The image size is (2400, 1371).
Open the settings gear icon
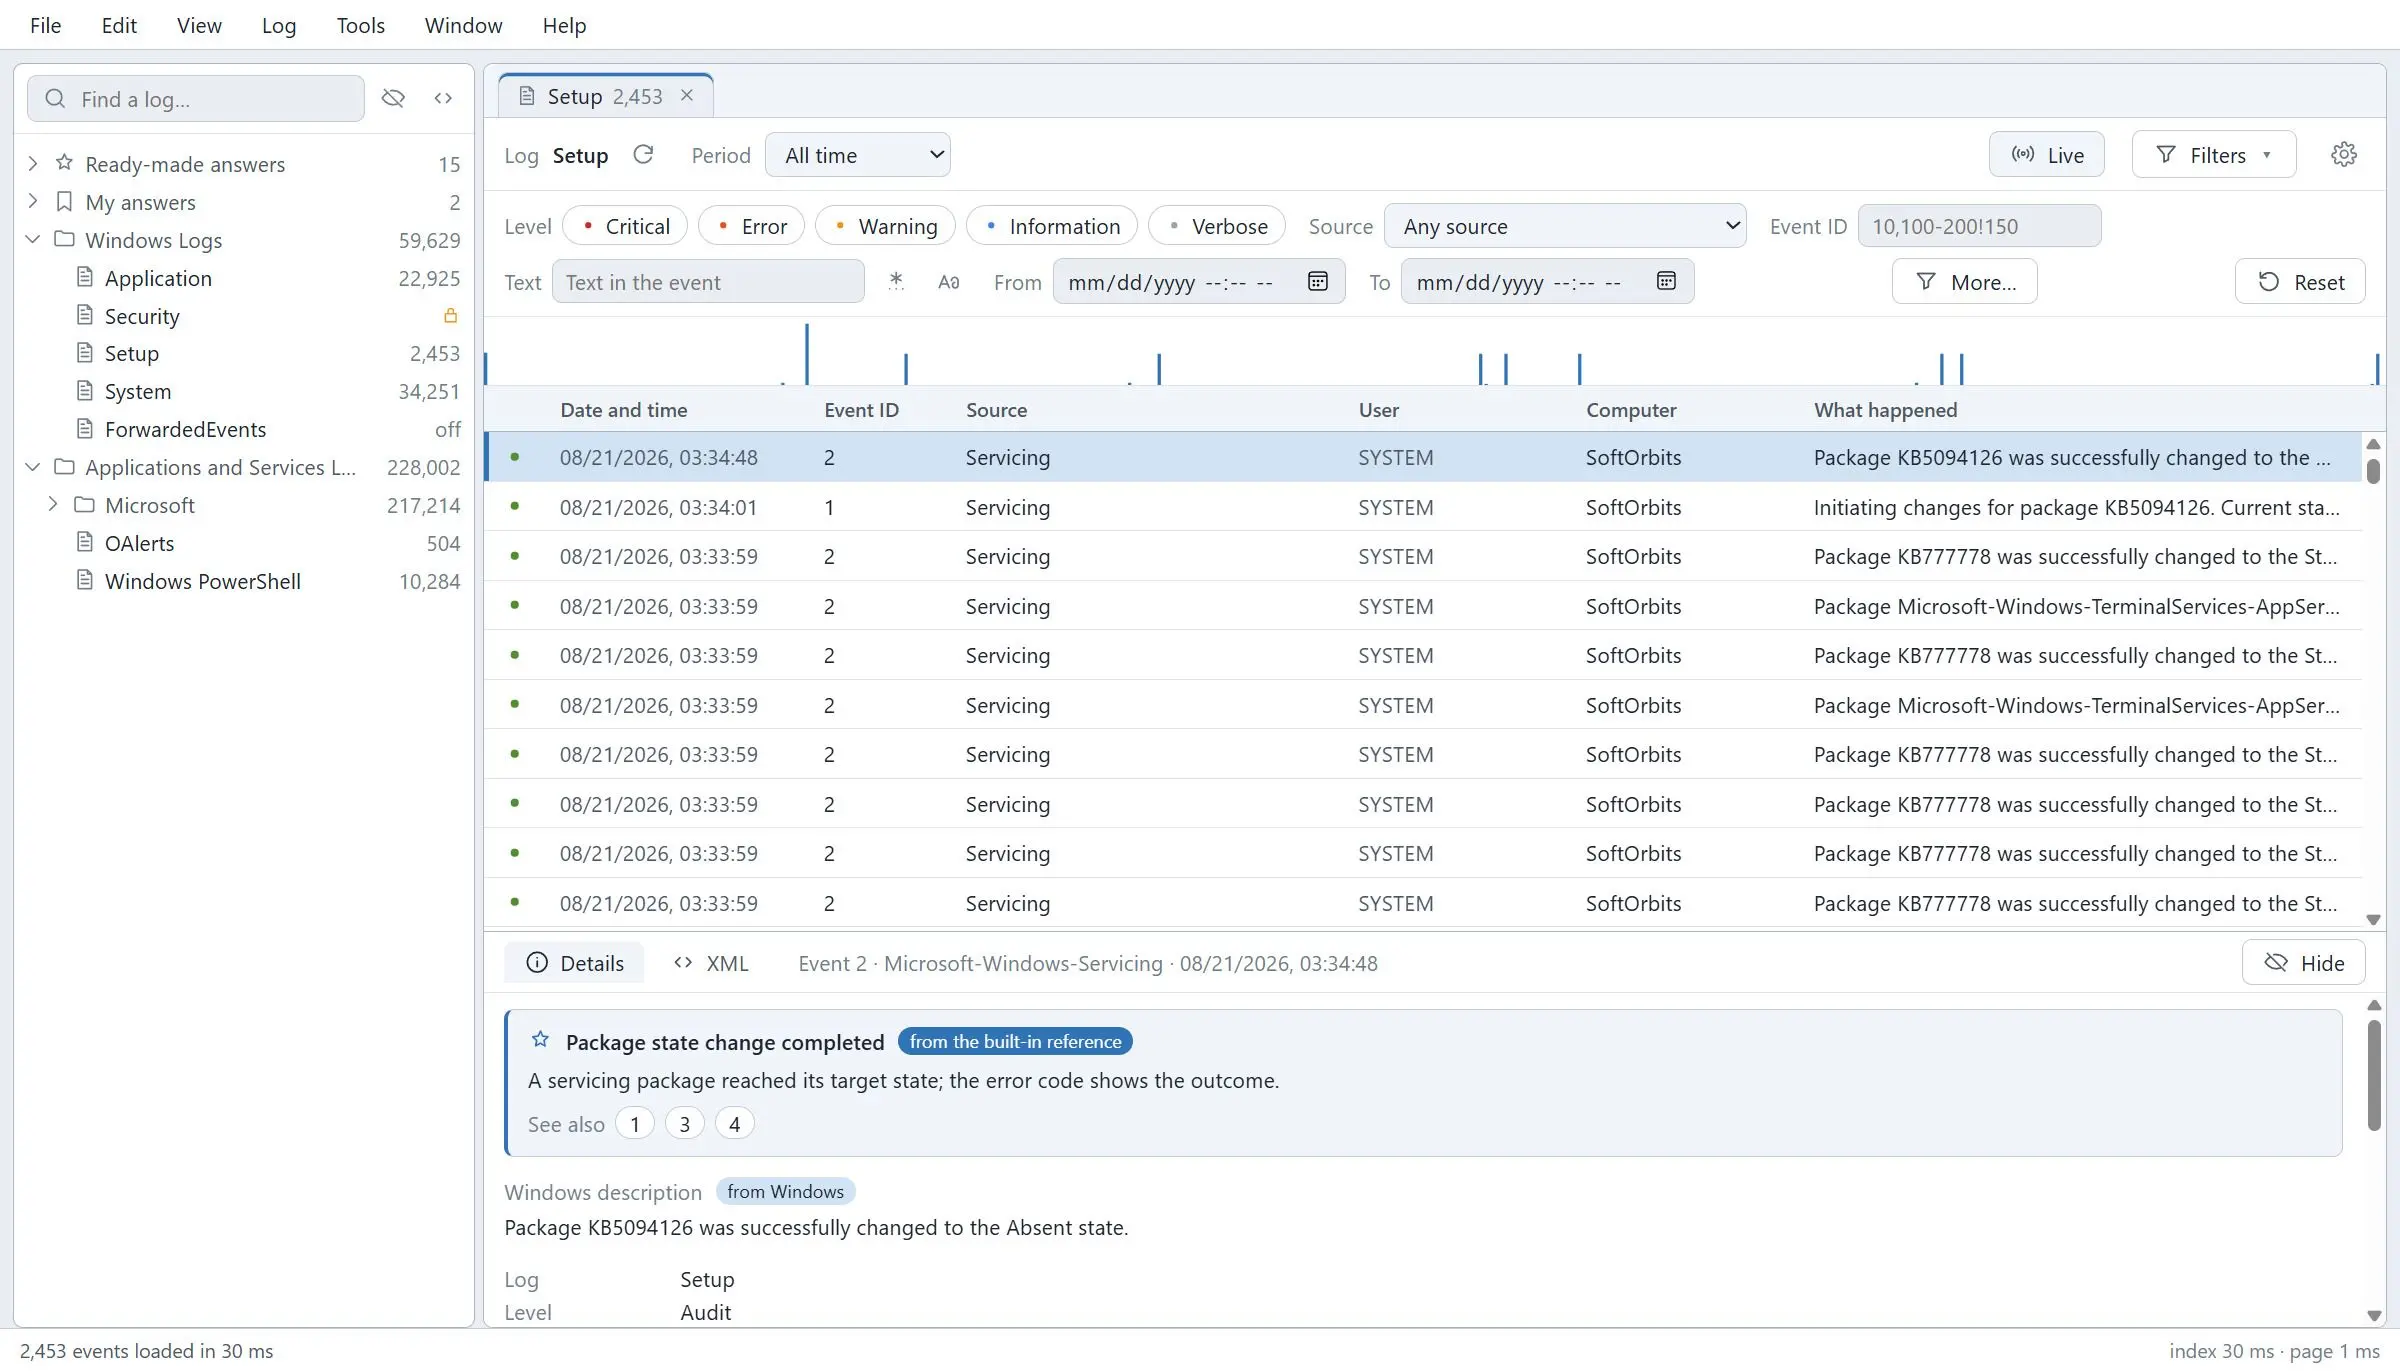[x=2344, y=155]
